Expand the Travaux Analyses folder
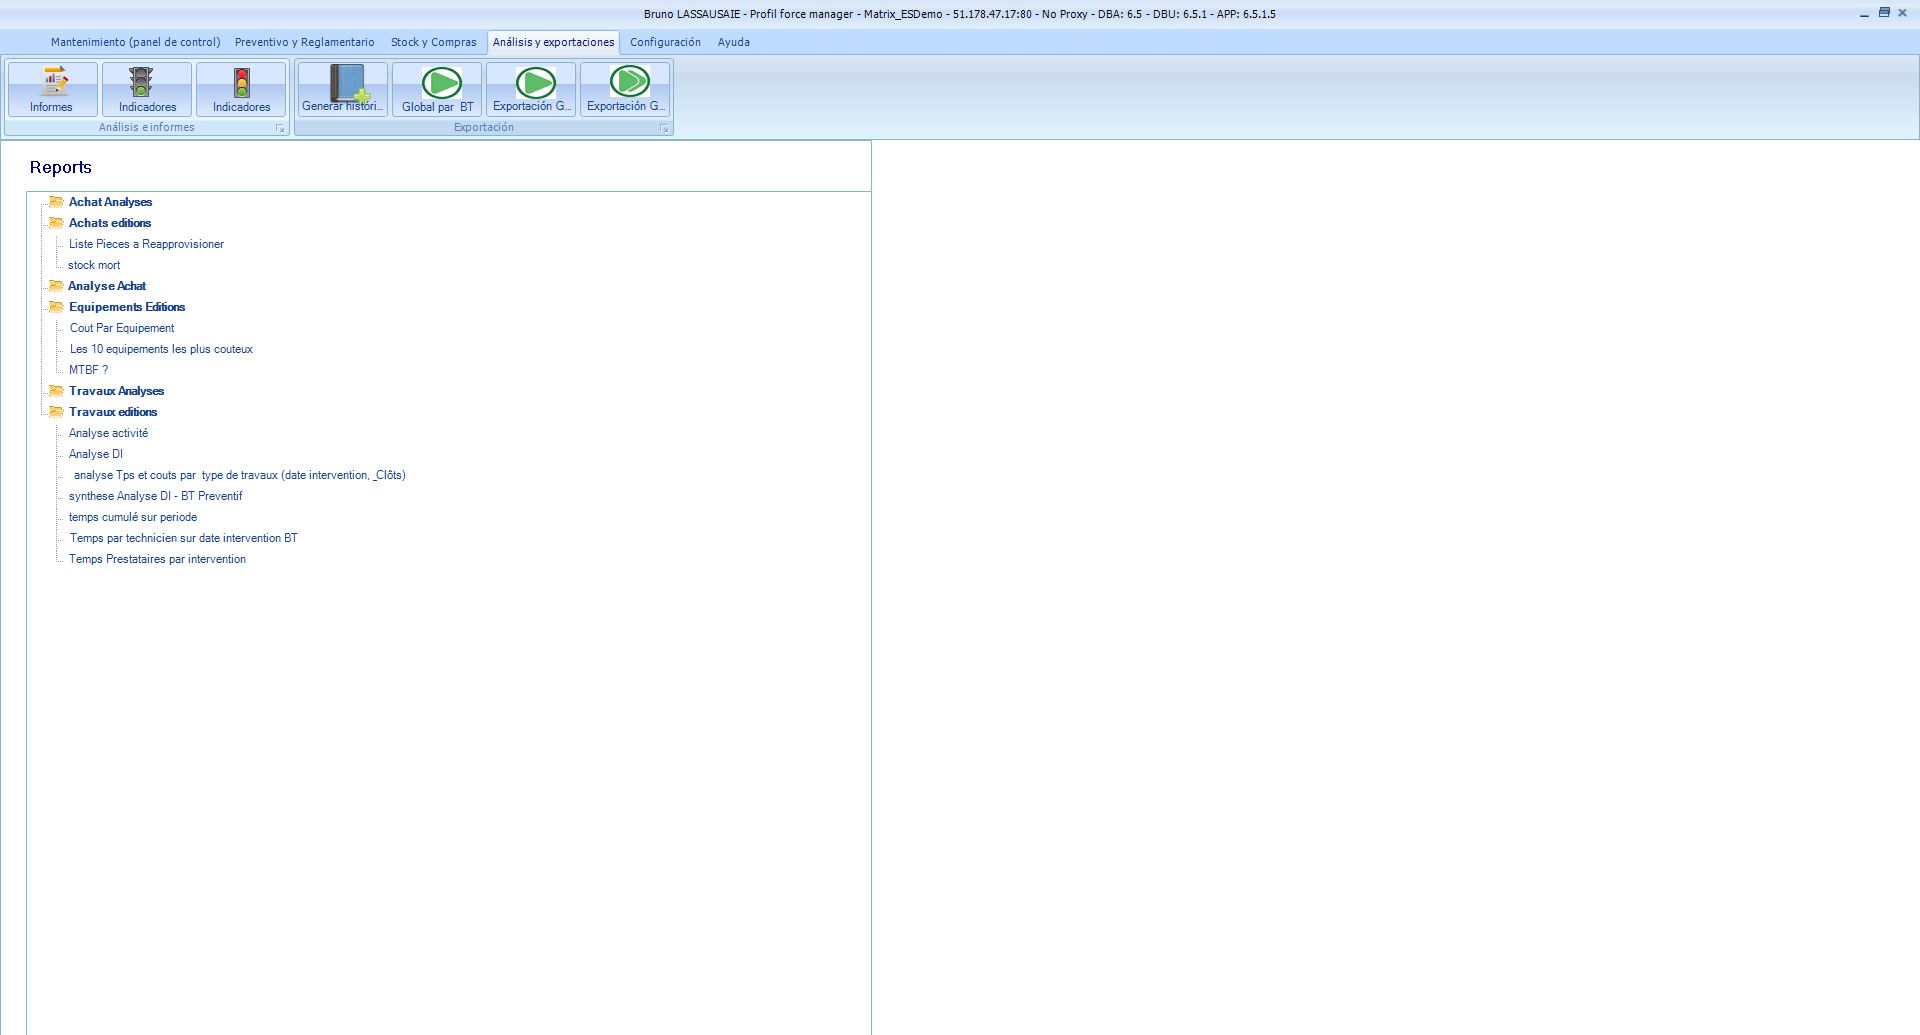 116,391
